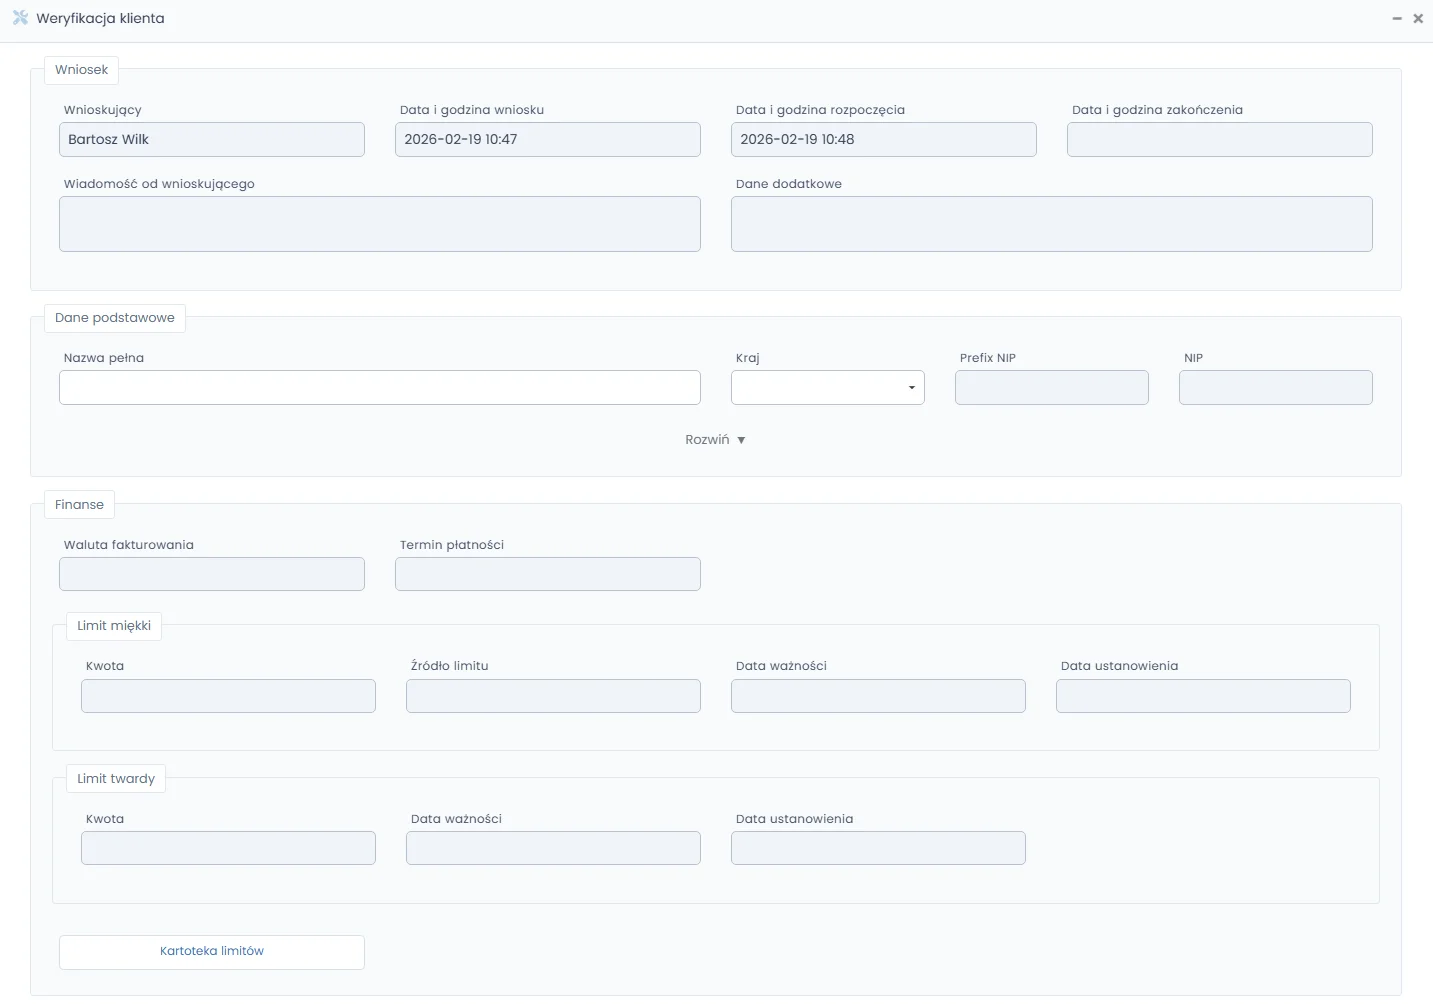
Task: Click Limit twardy Data ważności field
Action: tap(553, 849)
